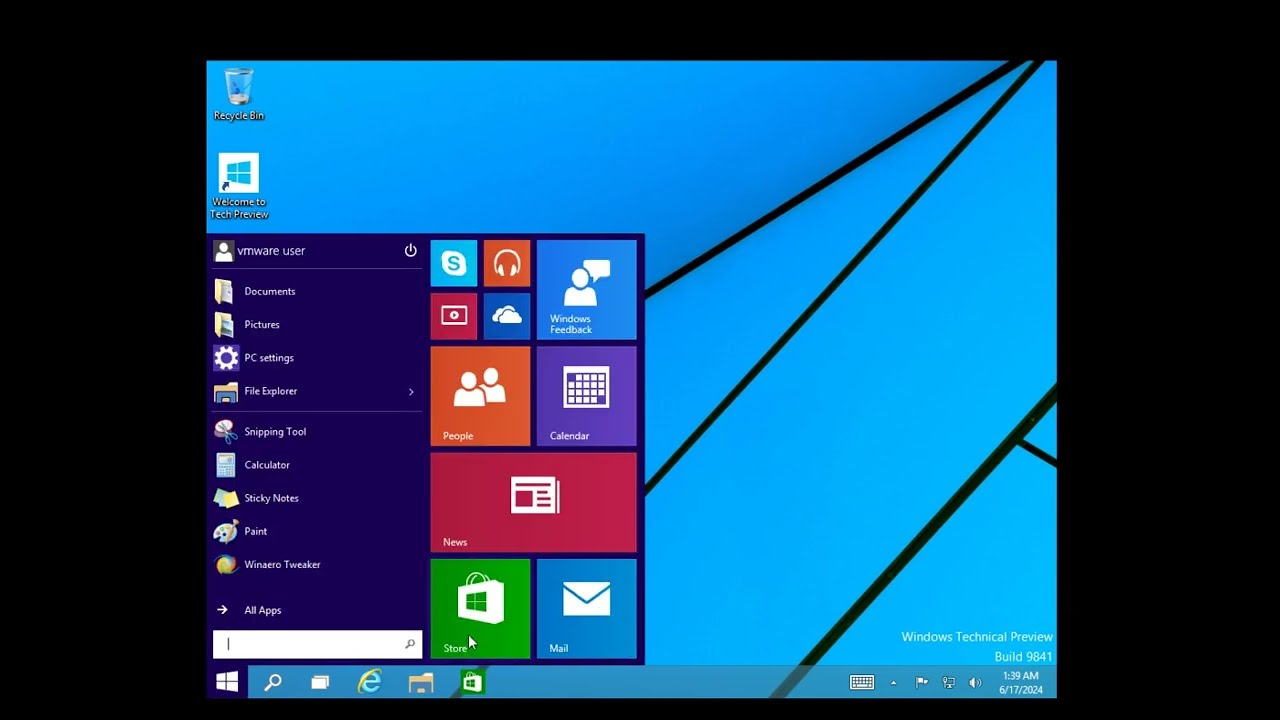Open the Music headphones tile
1280x720 pixels.
point(507,263)
